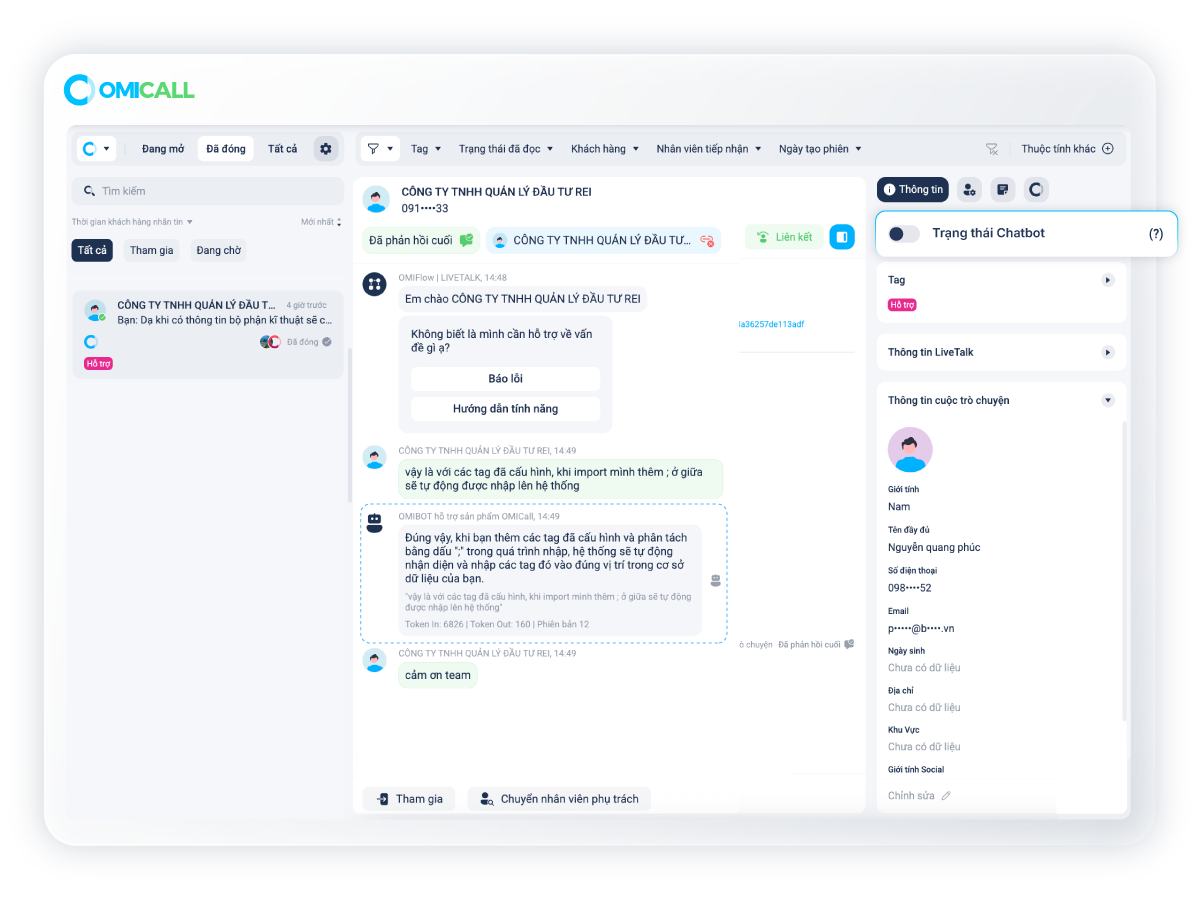Click the Trạng thái Chatbot help (?) icon
The width and height of the screenshot is (1200, 900).
pyautogui.click(x=1156, y=233)
